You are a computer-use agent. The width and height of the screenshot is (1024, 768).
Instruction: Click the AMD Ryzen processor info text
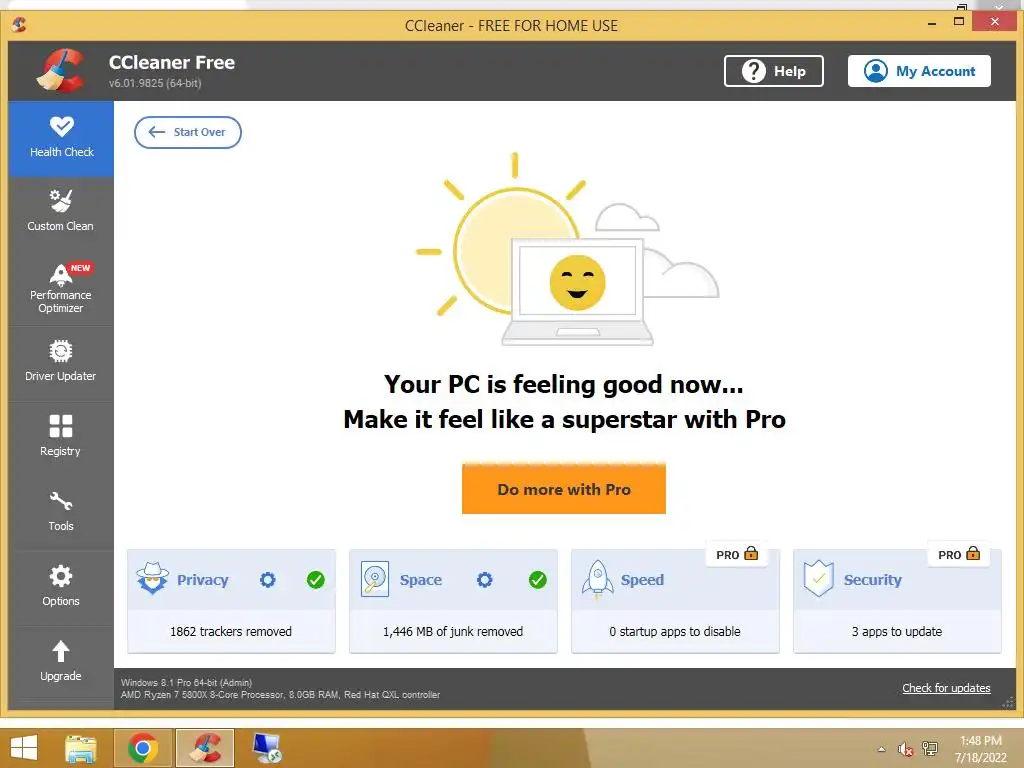click(280, 695)
